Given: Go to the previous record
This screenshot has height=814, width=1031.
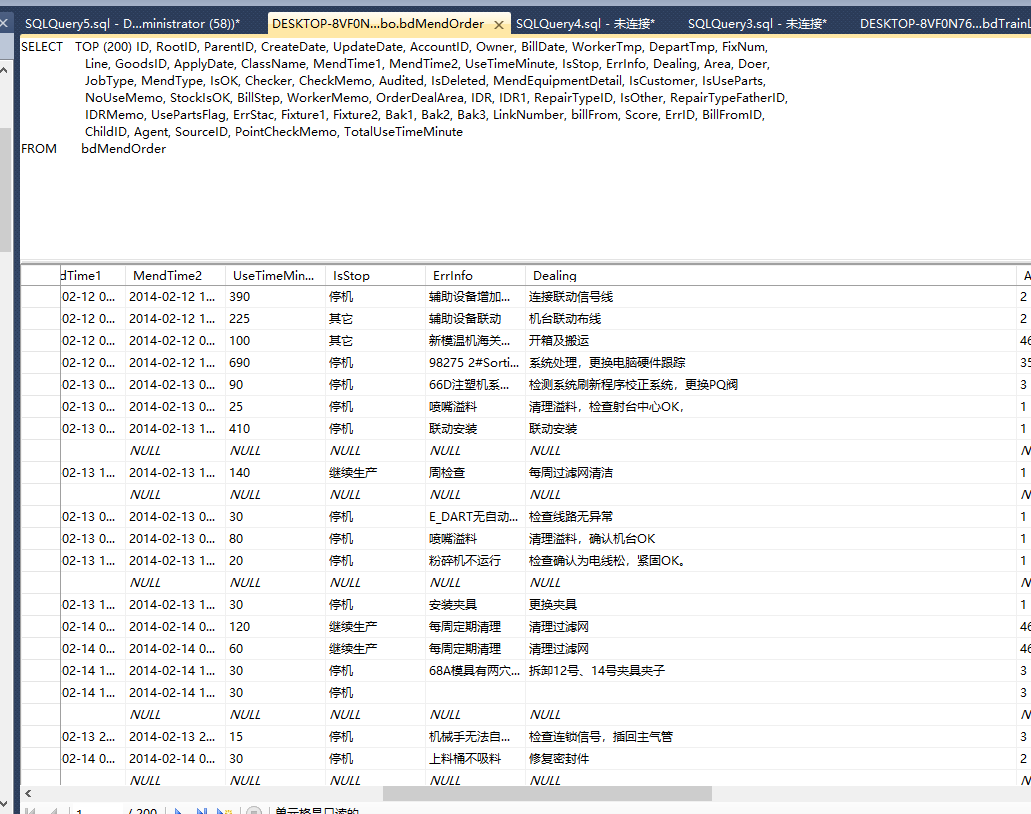Looking at the screenshot, I should [52, 811].
